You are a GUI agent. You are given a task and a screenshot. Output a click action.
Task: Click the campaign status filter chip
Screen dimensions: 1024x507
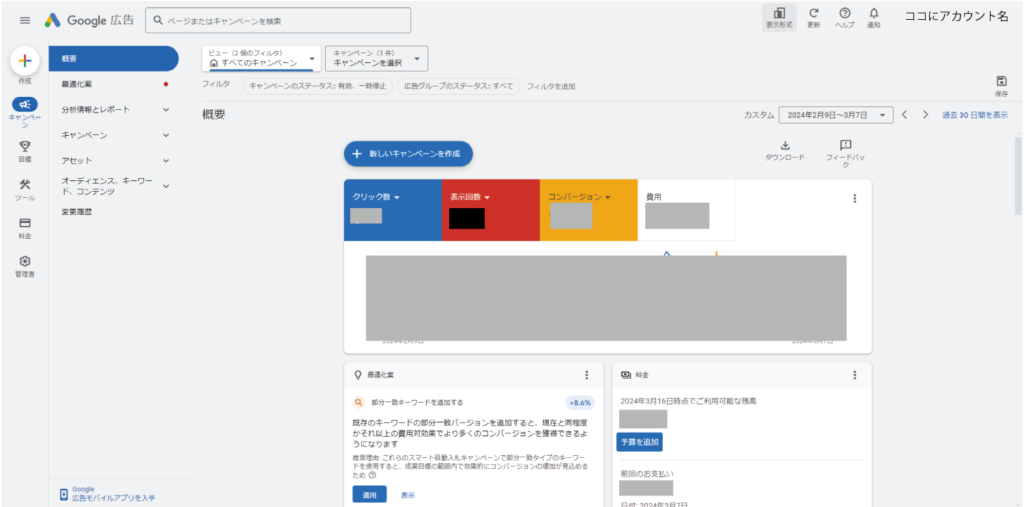[317, 86]
